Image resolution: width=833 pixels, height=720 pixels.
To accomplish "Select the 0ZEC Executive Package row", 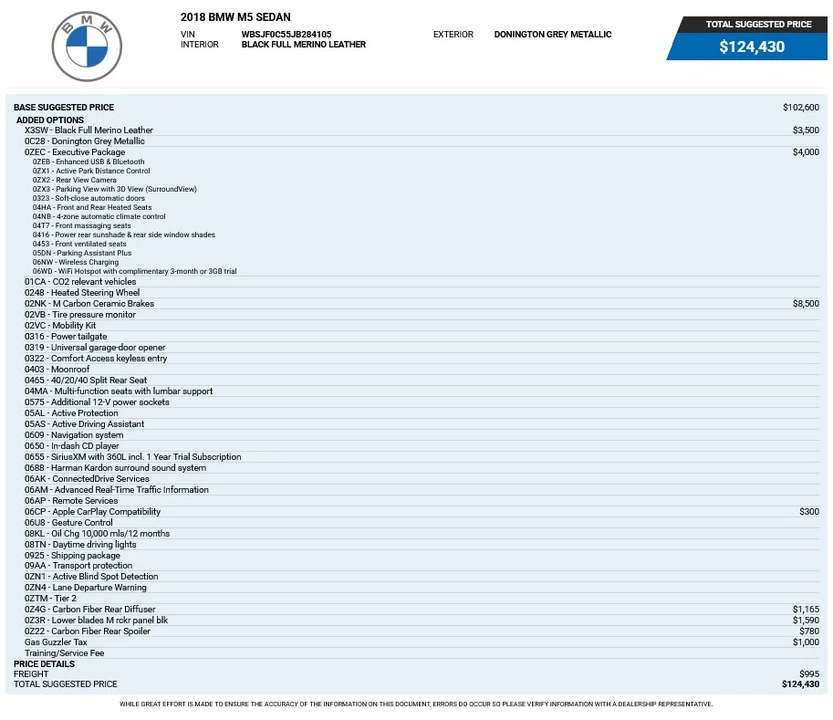I will 422,152.
